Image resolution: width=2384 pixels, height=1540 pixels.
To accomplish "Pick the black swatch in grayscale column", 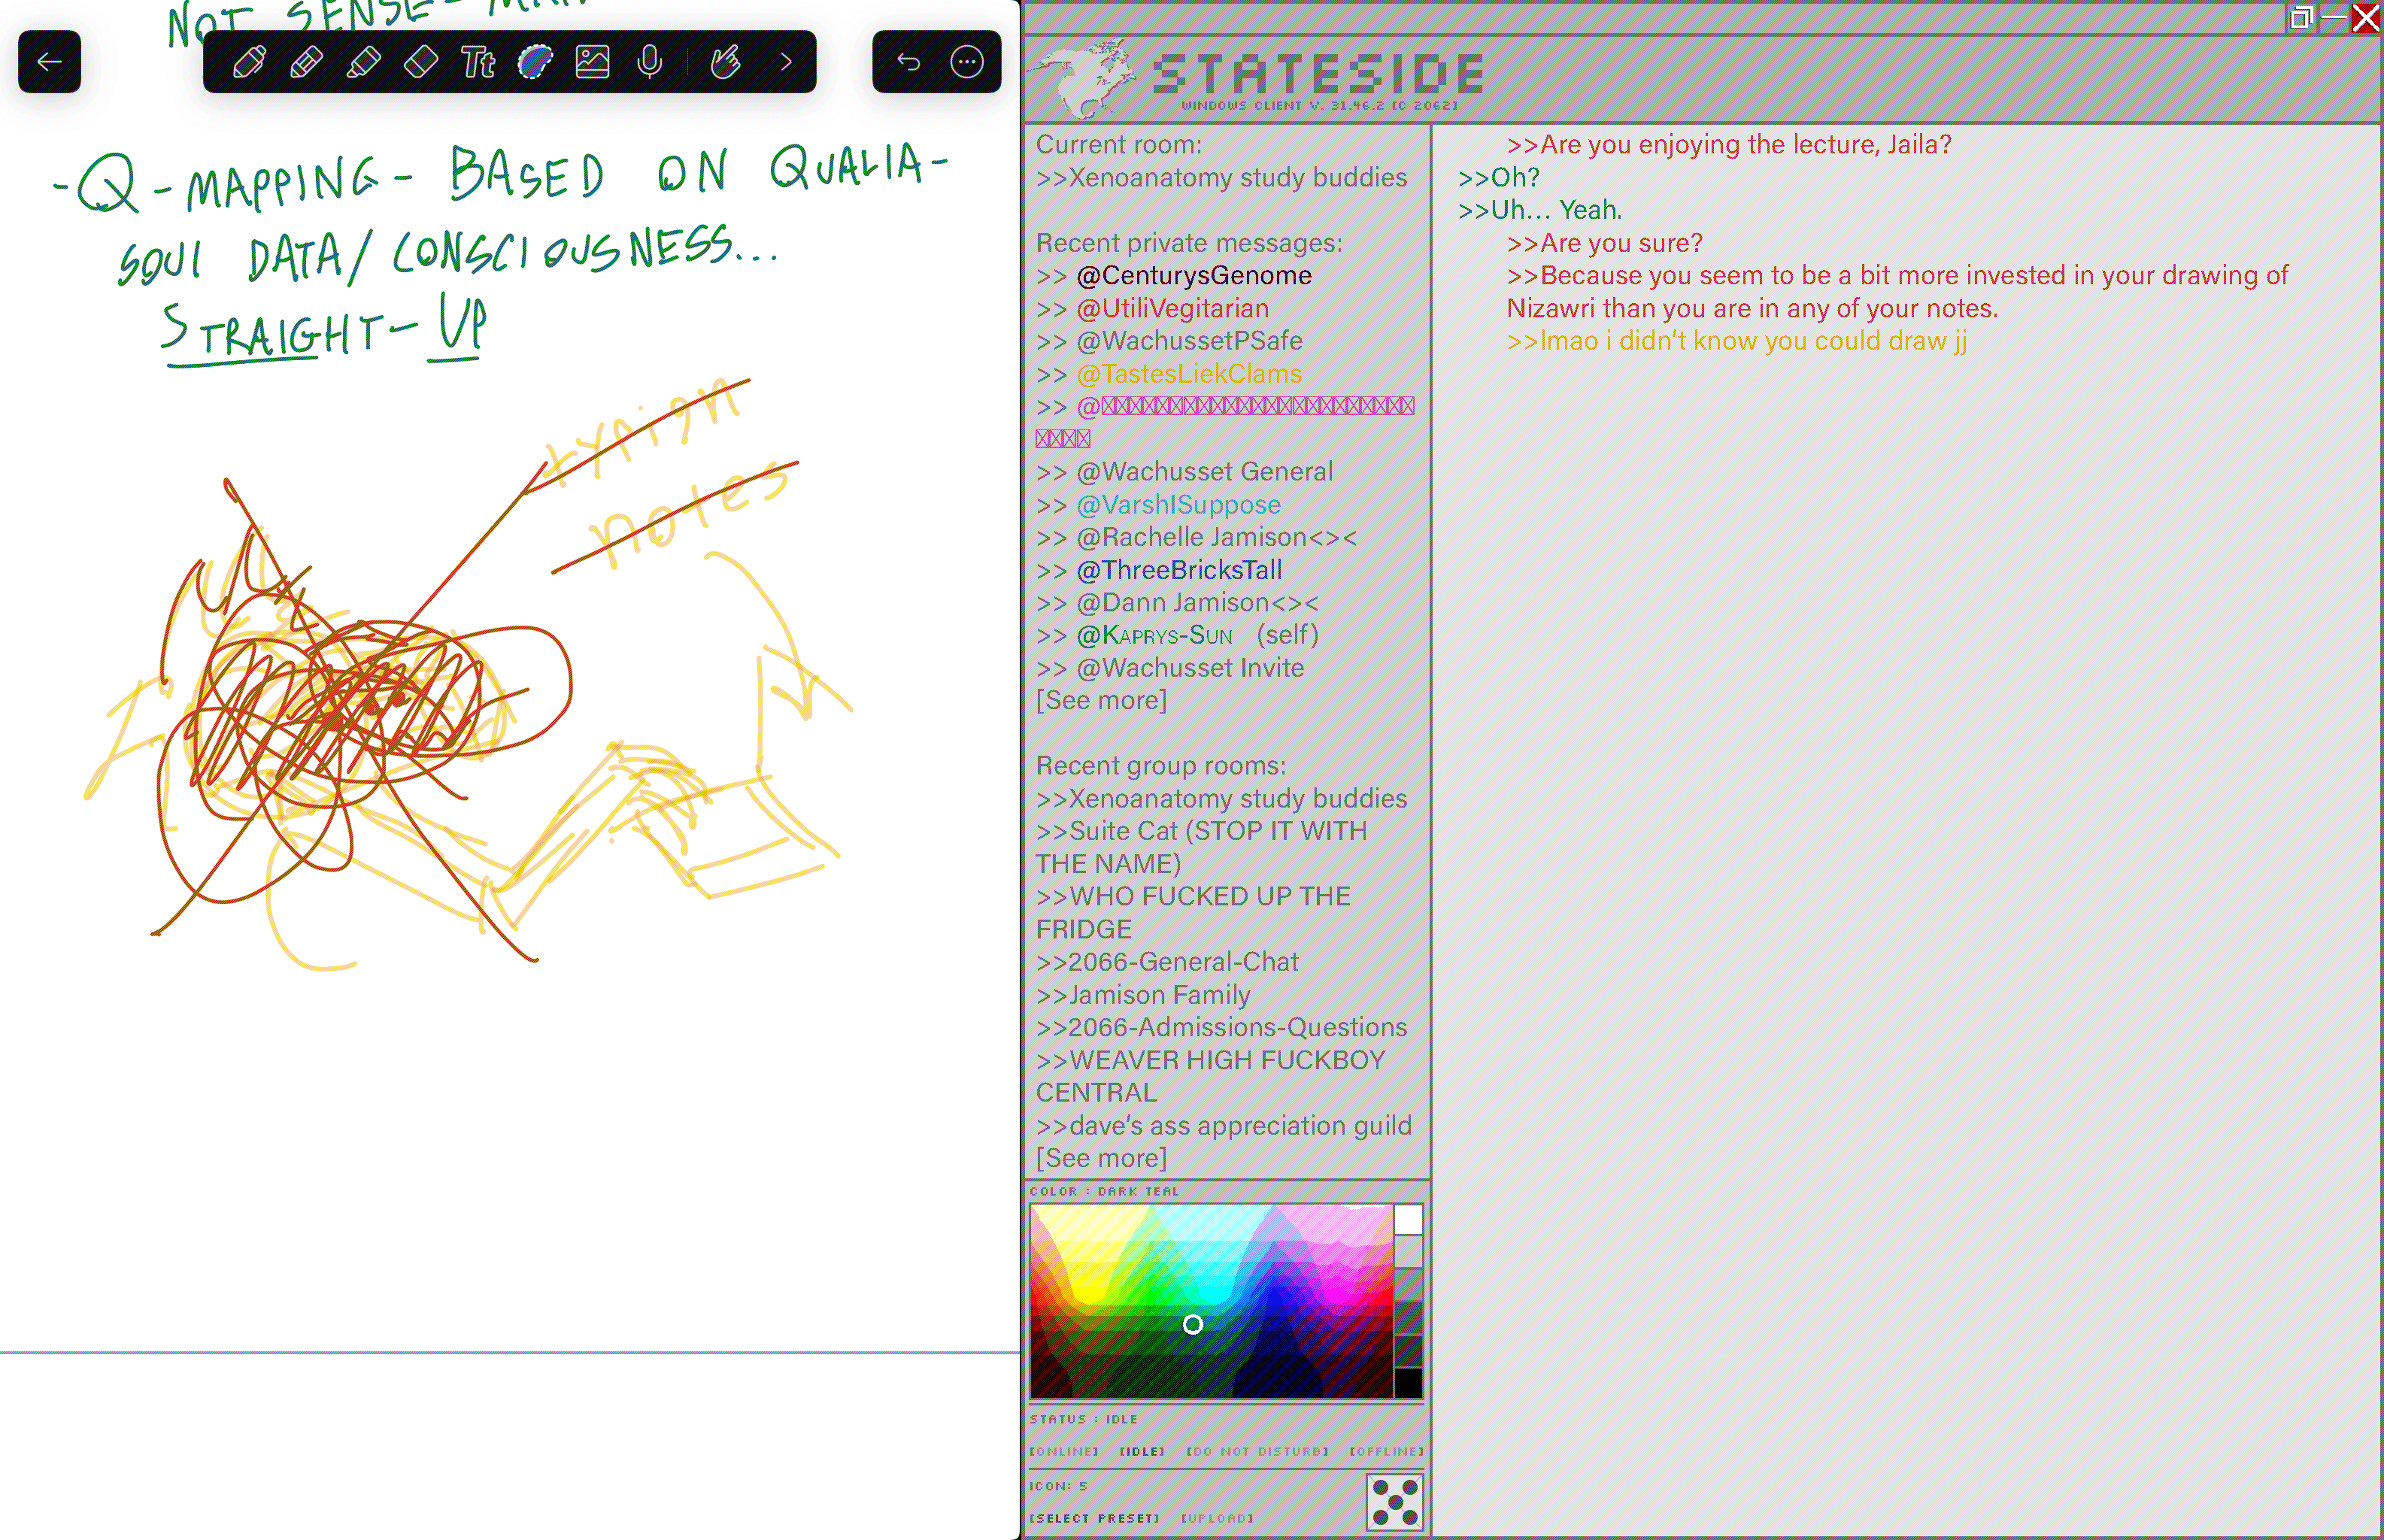I will (x=1408, y=1383).
